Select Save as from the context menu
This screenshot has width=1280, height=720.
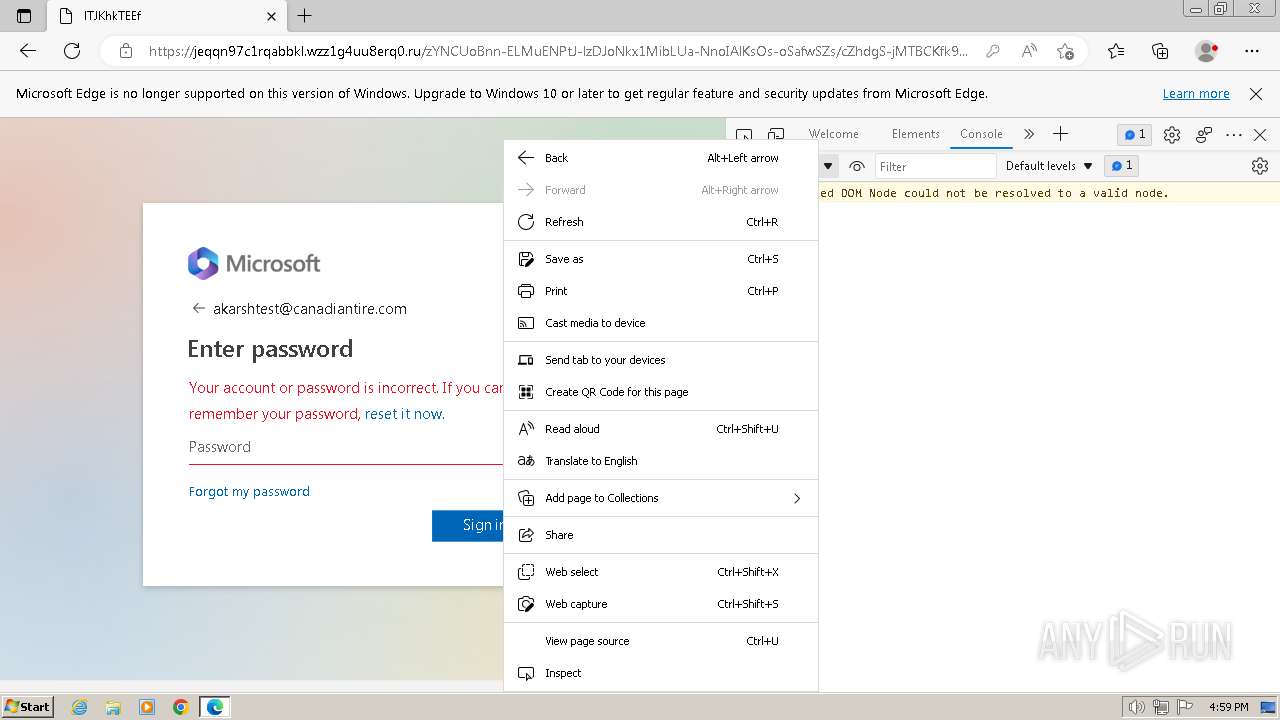(661, 259)
